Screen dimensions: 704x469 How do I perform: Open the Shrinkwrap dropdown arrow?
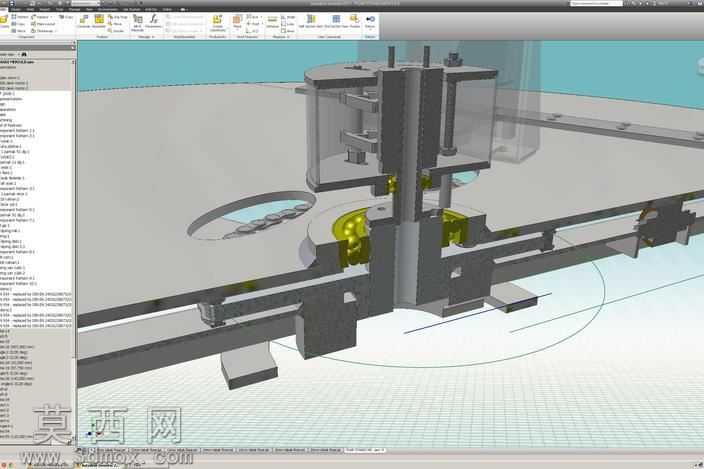(56, 31)
